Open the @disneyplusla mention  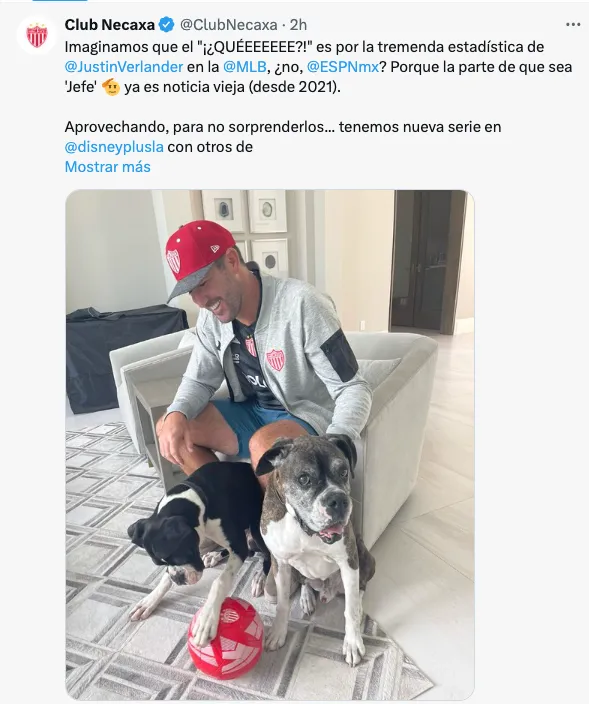pos(114,147)
